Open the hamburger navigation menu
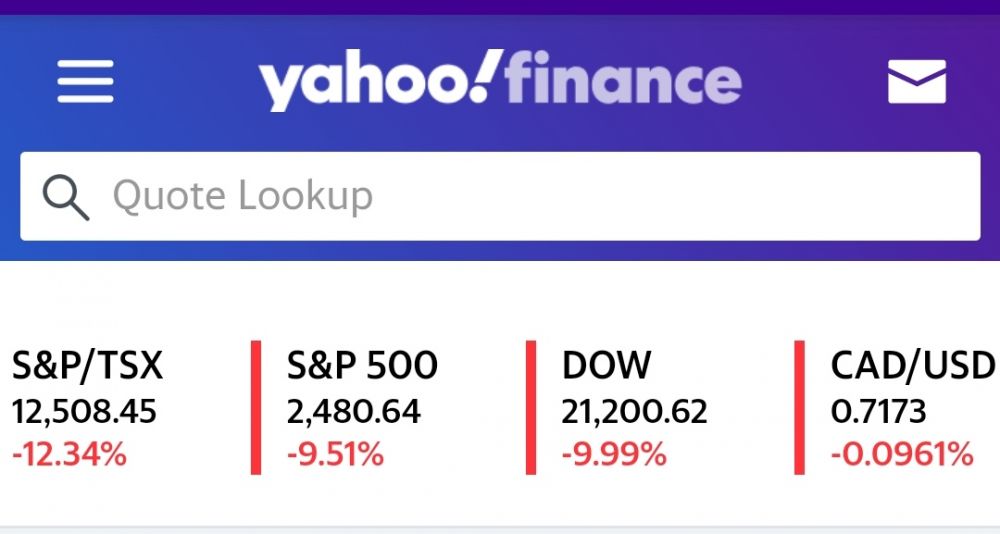Image resolution: width=1000 pixels, height=534 pixels. click(85, 81)
